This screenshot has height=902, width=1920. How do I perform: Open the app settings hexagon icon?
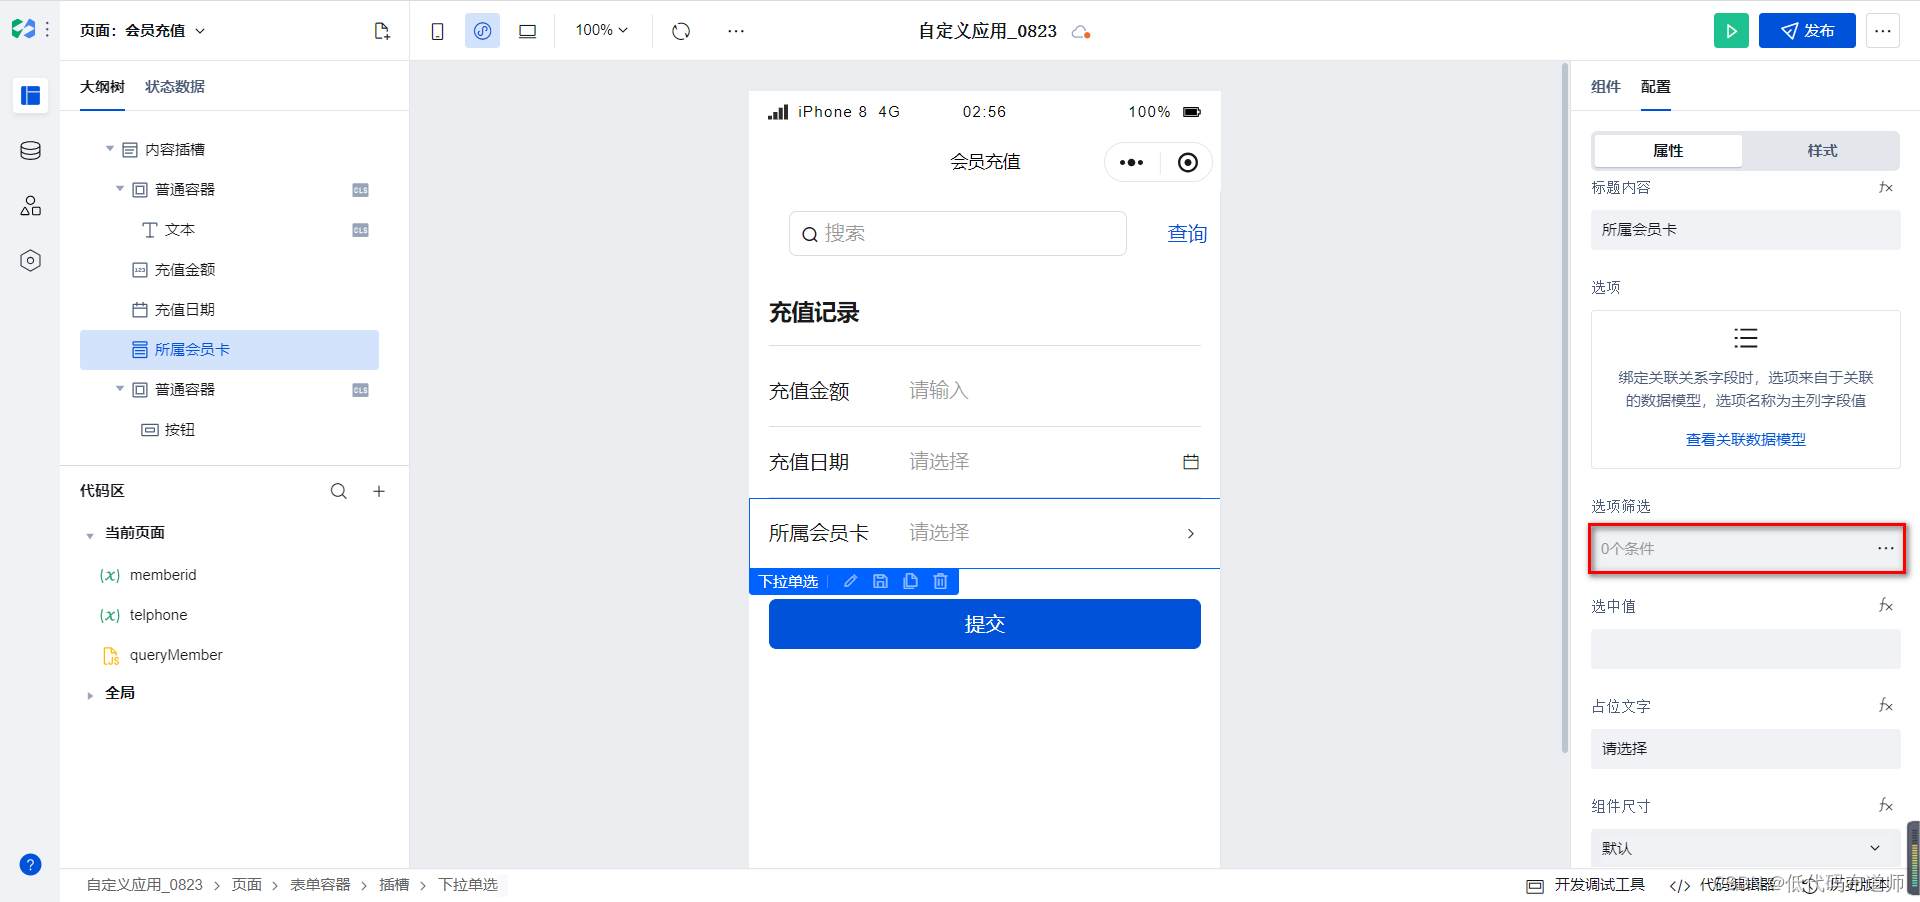(x=31, y=261)
